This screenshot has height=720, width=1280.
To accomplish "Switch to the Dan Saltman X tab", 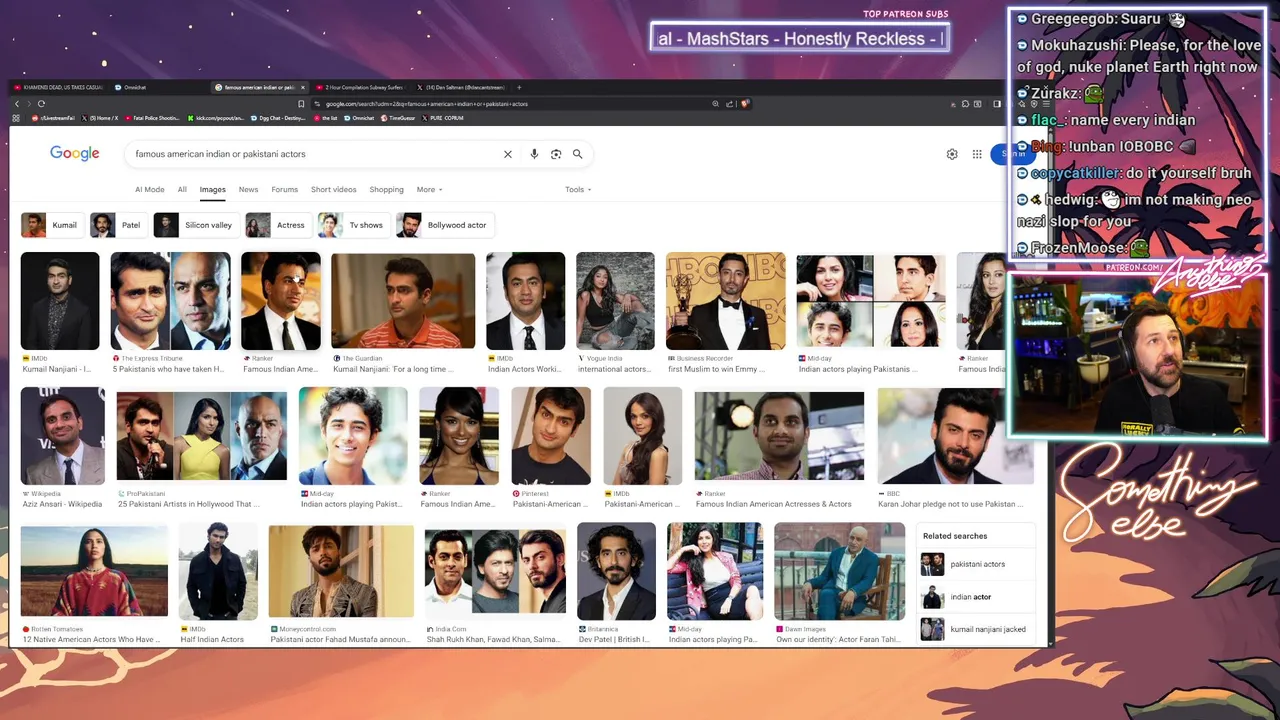I will pyautogui.click(x=460, y=87).
